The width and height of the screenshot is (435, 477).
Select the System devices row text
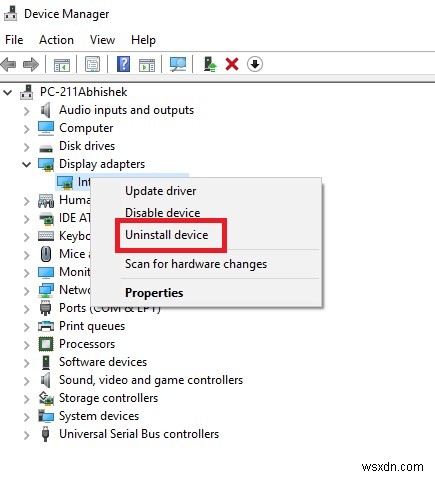coord(99,416)
